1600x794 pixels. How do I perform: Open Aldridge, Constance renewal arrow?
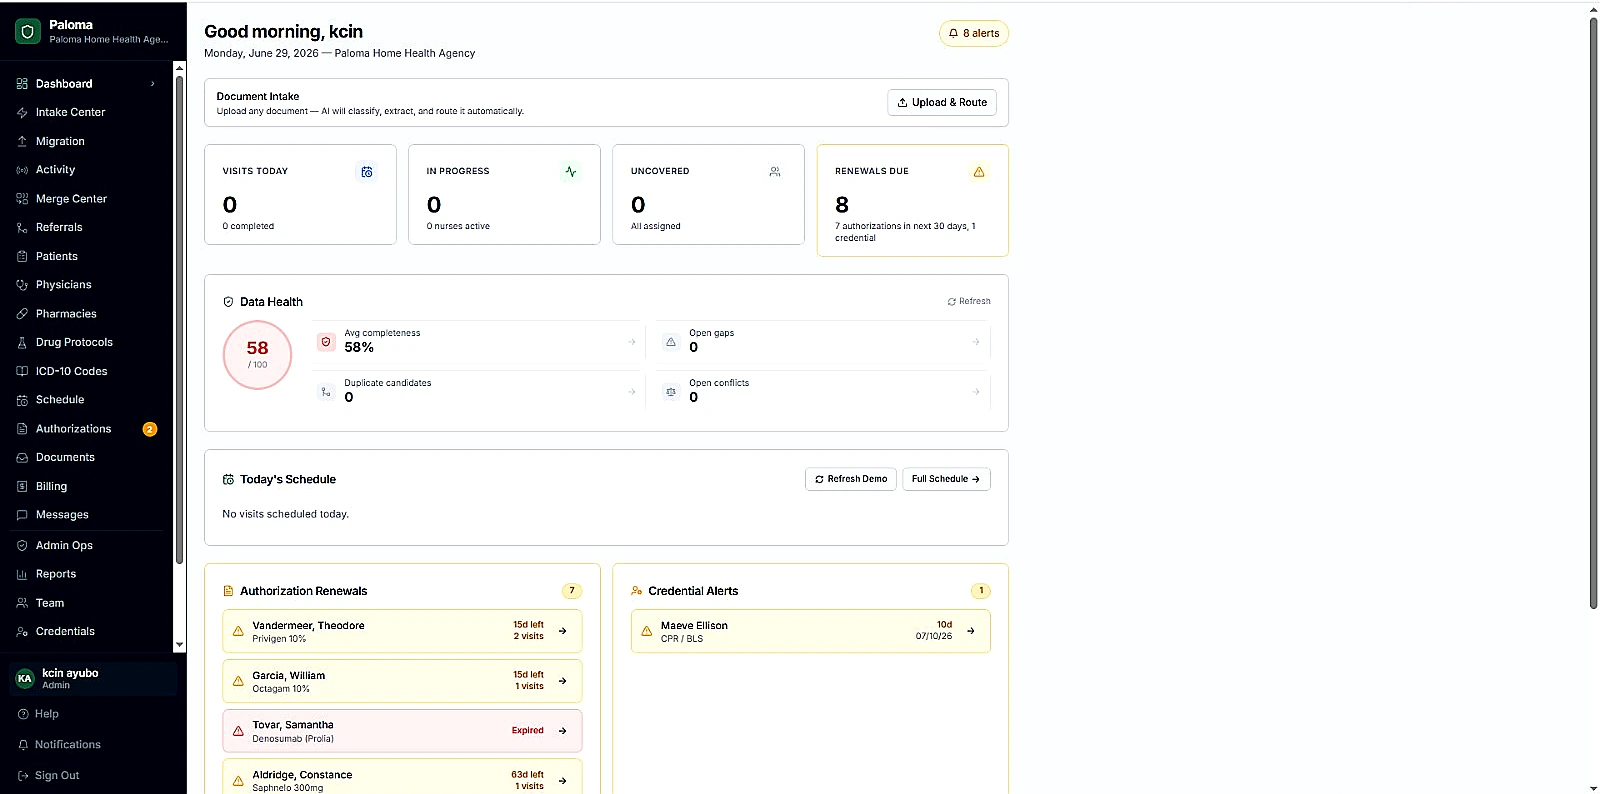pyautogui.click(x=563, y=781)
